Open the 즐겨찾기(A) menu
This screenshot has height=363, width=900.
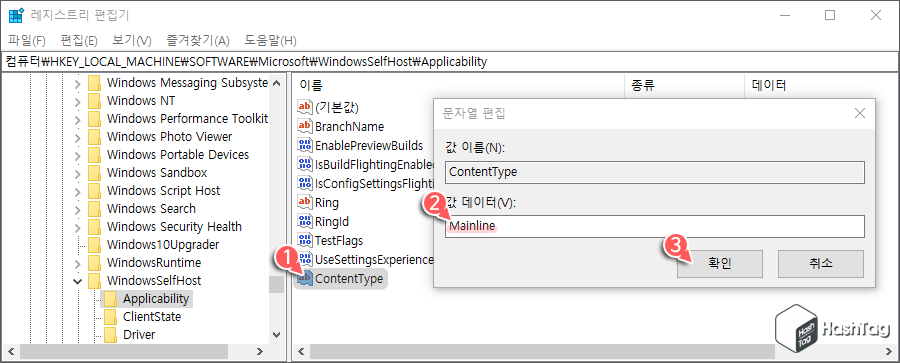pyautogui.click(x=197, y=41)
